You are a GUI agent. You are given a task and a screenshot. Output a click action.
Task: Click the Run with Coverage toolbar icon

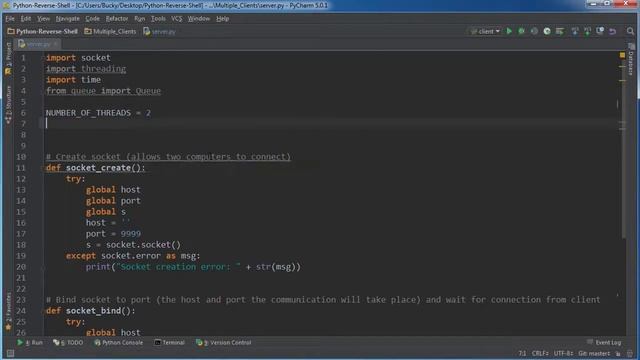click(534, 31)
